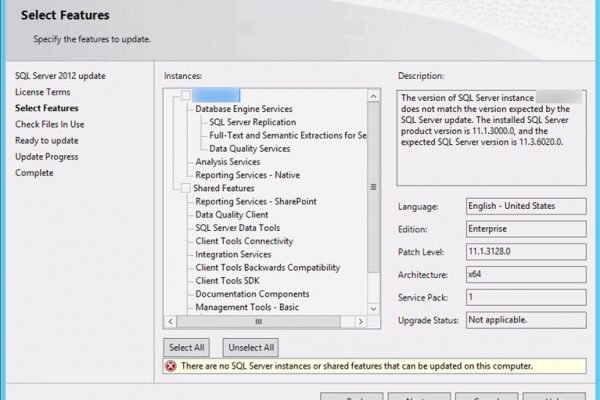Click the Upgrade Status field Not applicable
The width and height of the screenshot is (600, 400).
click(x=526, y=320)
